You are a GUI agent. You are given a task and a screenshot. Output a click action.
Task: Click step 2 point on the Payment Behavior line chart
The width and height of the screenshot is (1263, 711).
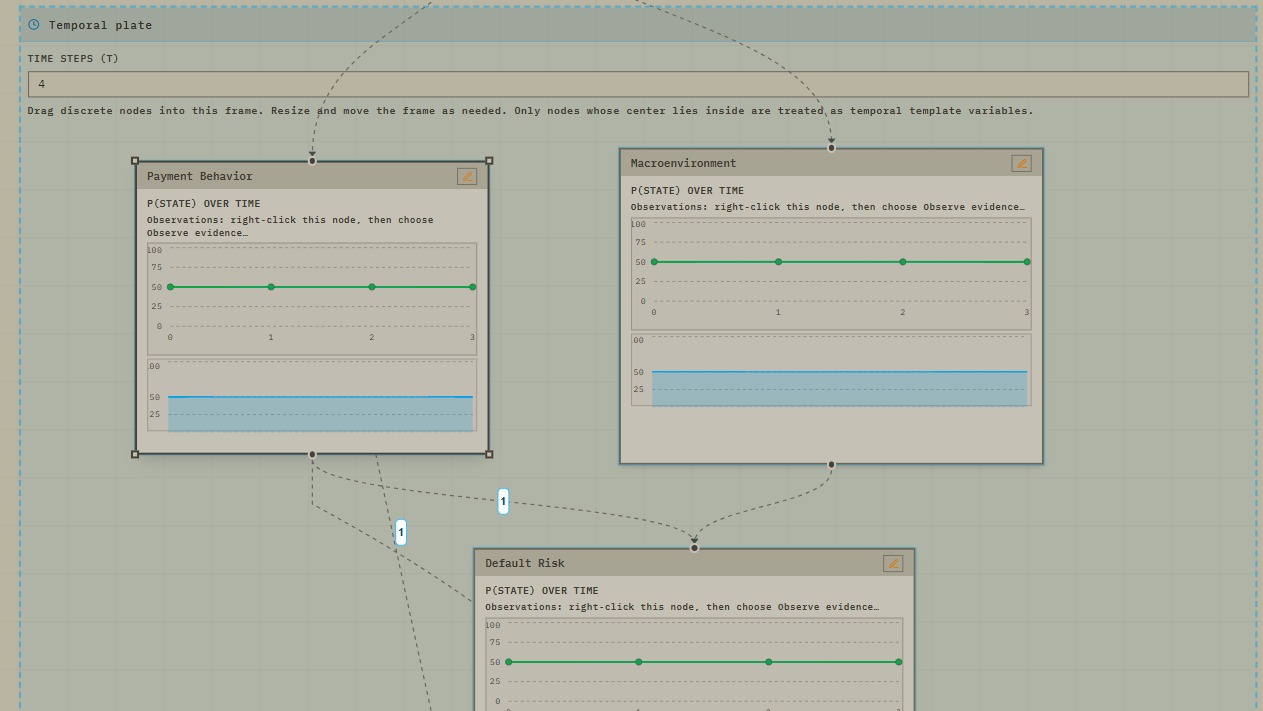(372, 287)
